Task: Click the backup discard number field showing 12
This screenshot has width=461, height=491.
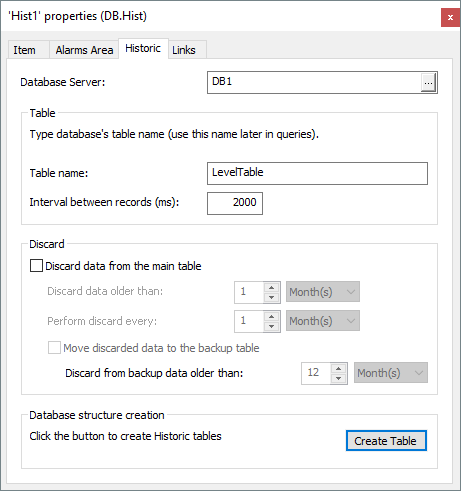Action: (316, 373)
